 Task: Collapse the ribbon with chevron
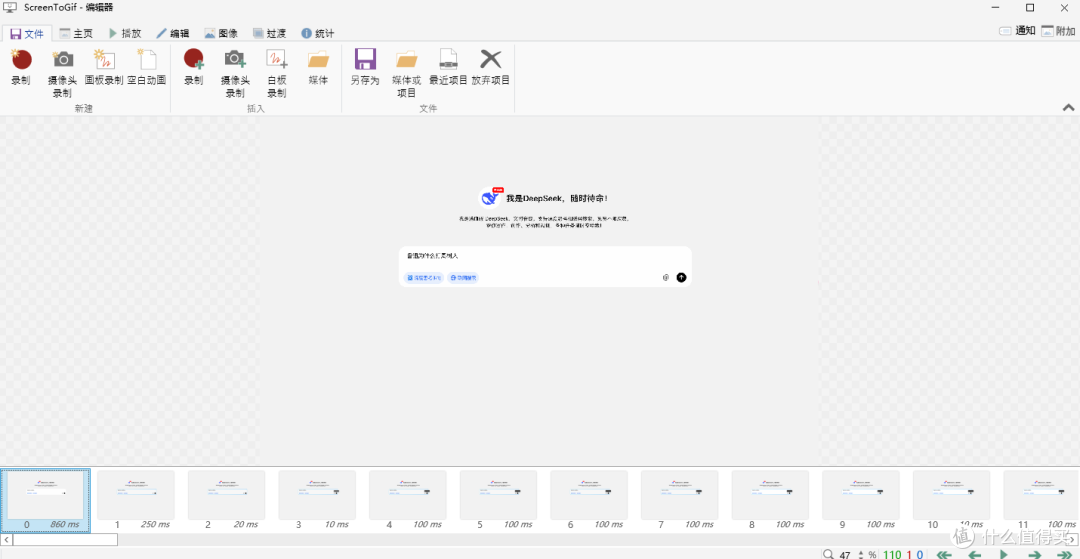click(1068, 107)
